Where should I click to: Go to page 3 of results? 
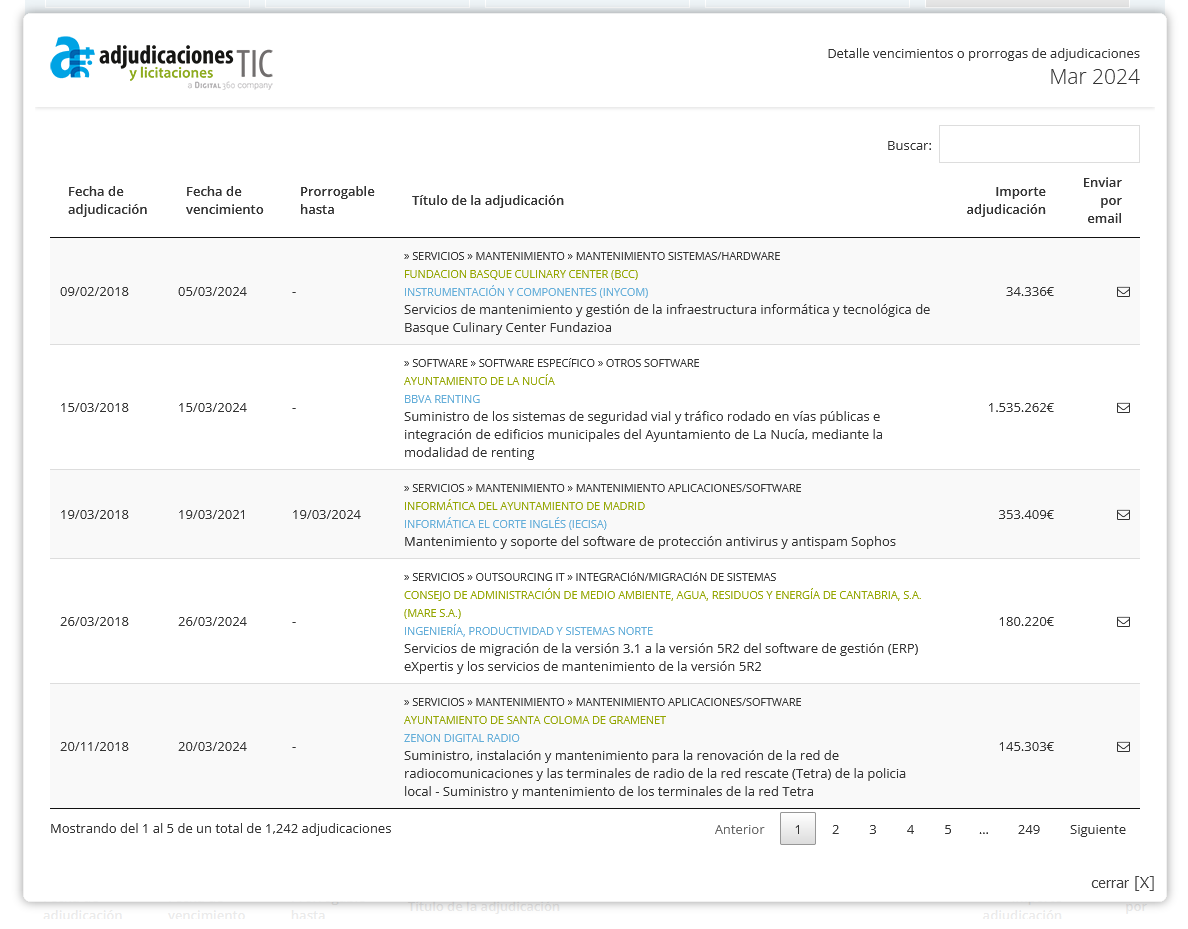[x=873, y=829]
